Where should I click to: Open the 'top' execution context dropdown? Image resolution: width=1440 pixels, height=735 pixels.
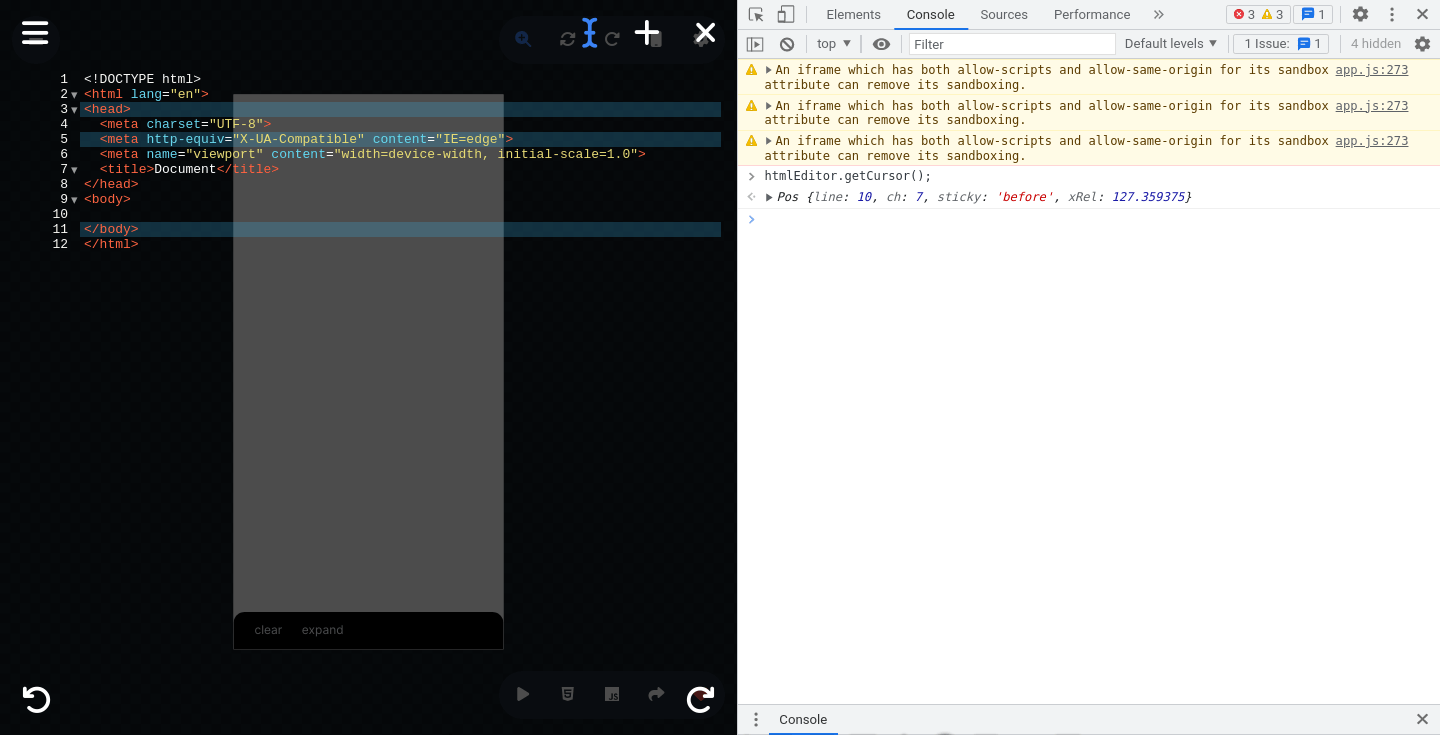tap(833, 44)
